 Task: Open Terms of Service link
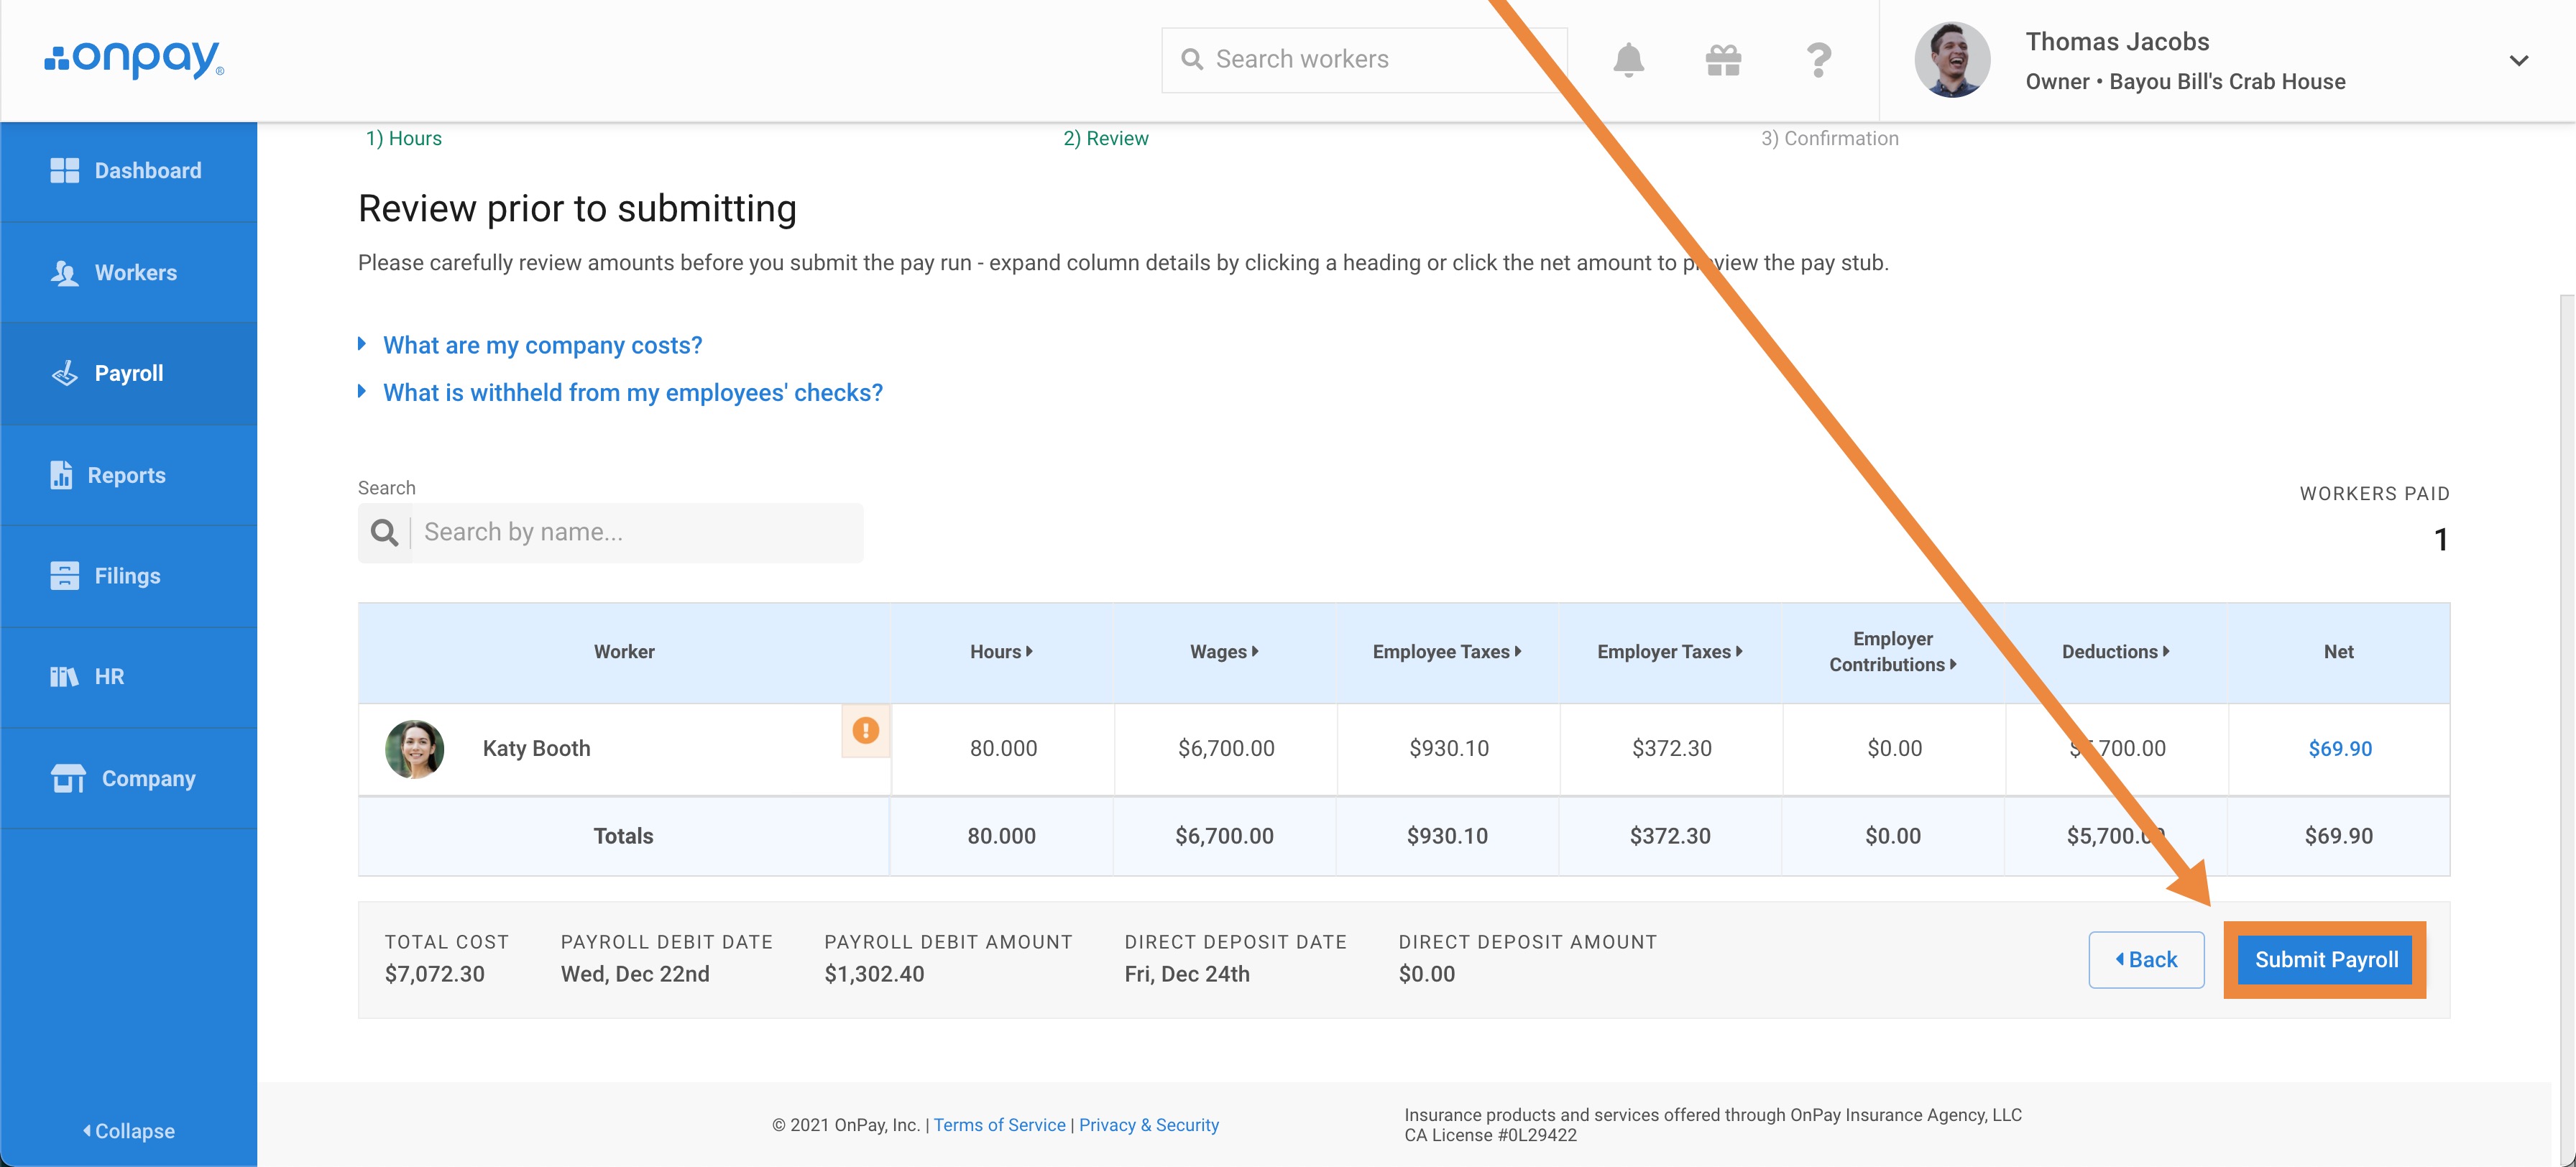pos(999,1125)
